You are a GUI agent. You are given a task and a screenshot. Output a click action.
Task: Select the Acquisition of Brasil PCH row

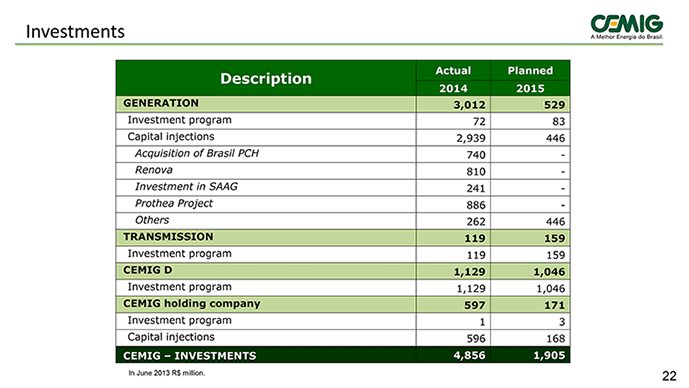coord(343,154)
